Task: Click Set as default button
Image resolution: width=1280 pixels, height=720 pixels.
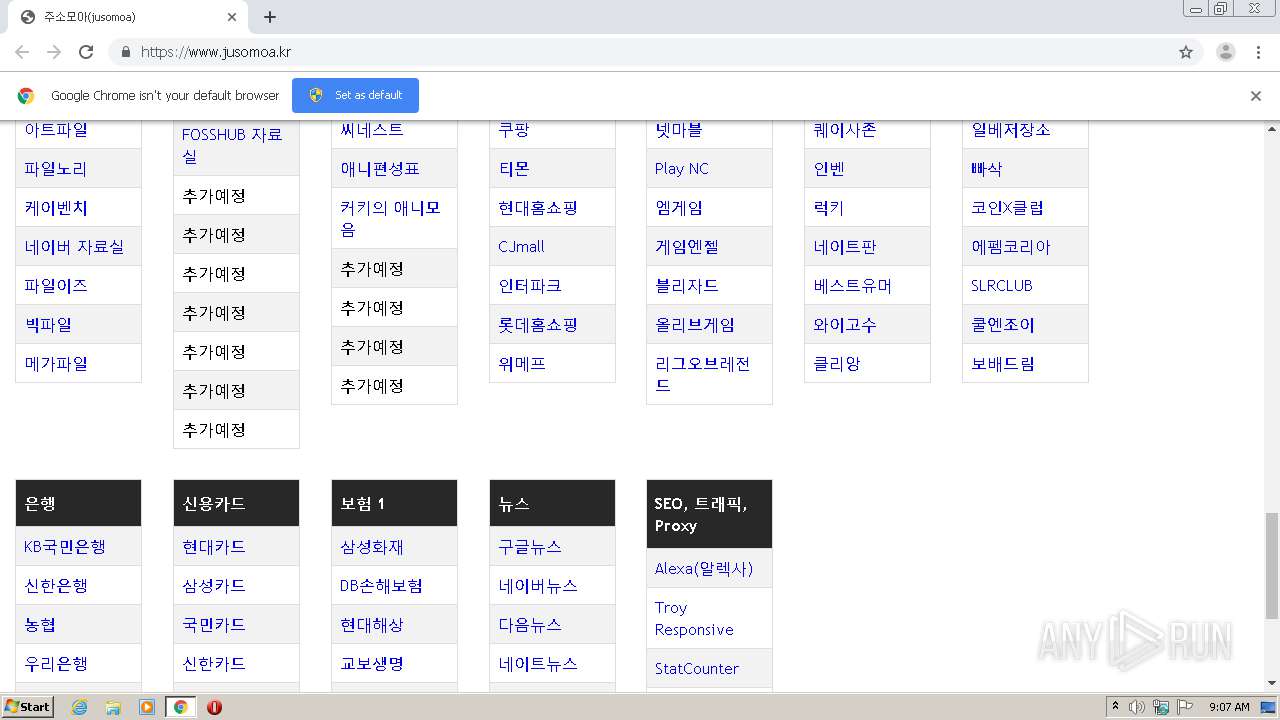Action: pos(355,95)
